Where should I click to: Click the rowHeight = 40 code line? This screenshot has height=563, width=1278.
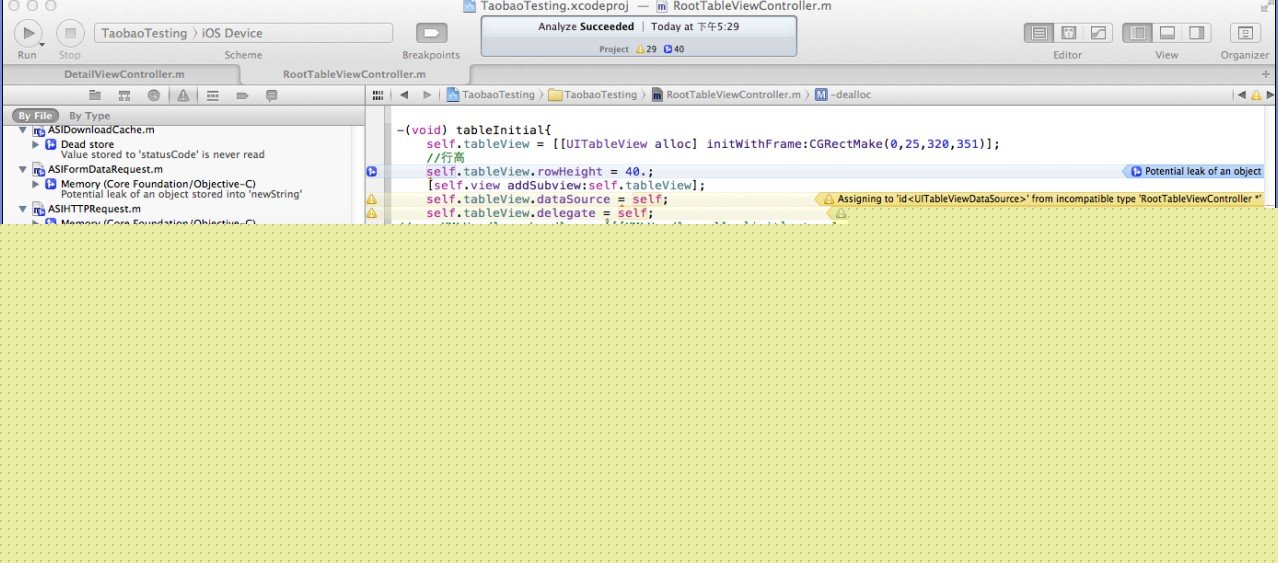[x=540, y=172]
